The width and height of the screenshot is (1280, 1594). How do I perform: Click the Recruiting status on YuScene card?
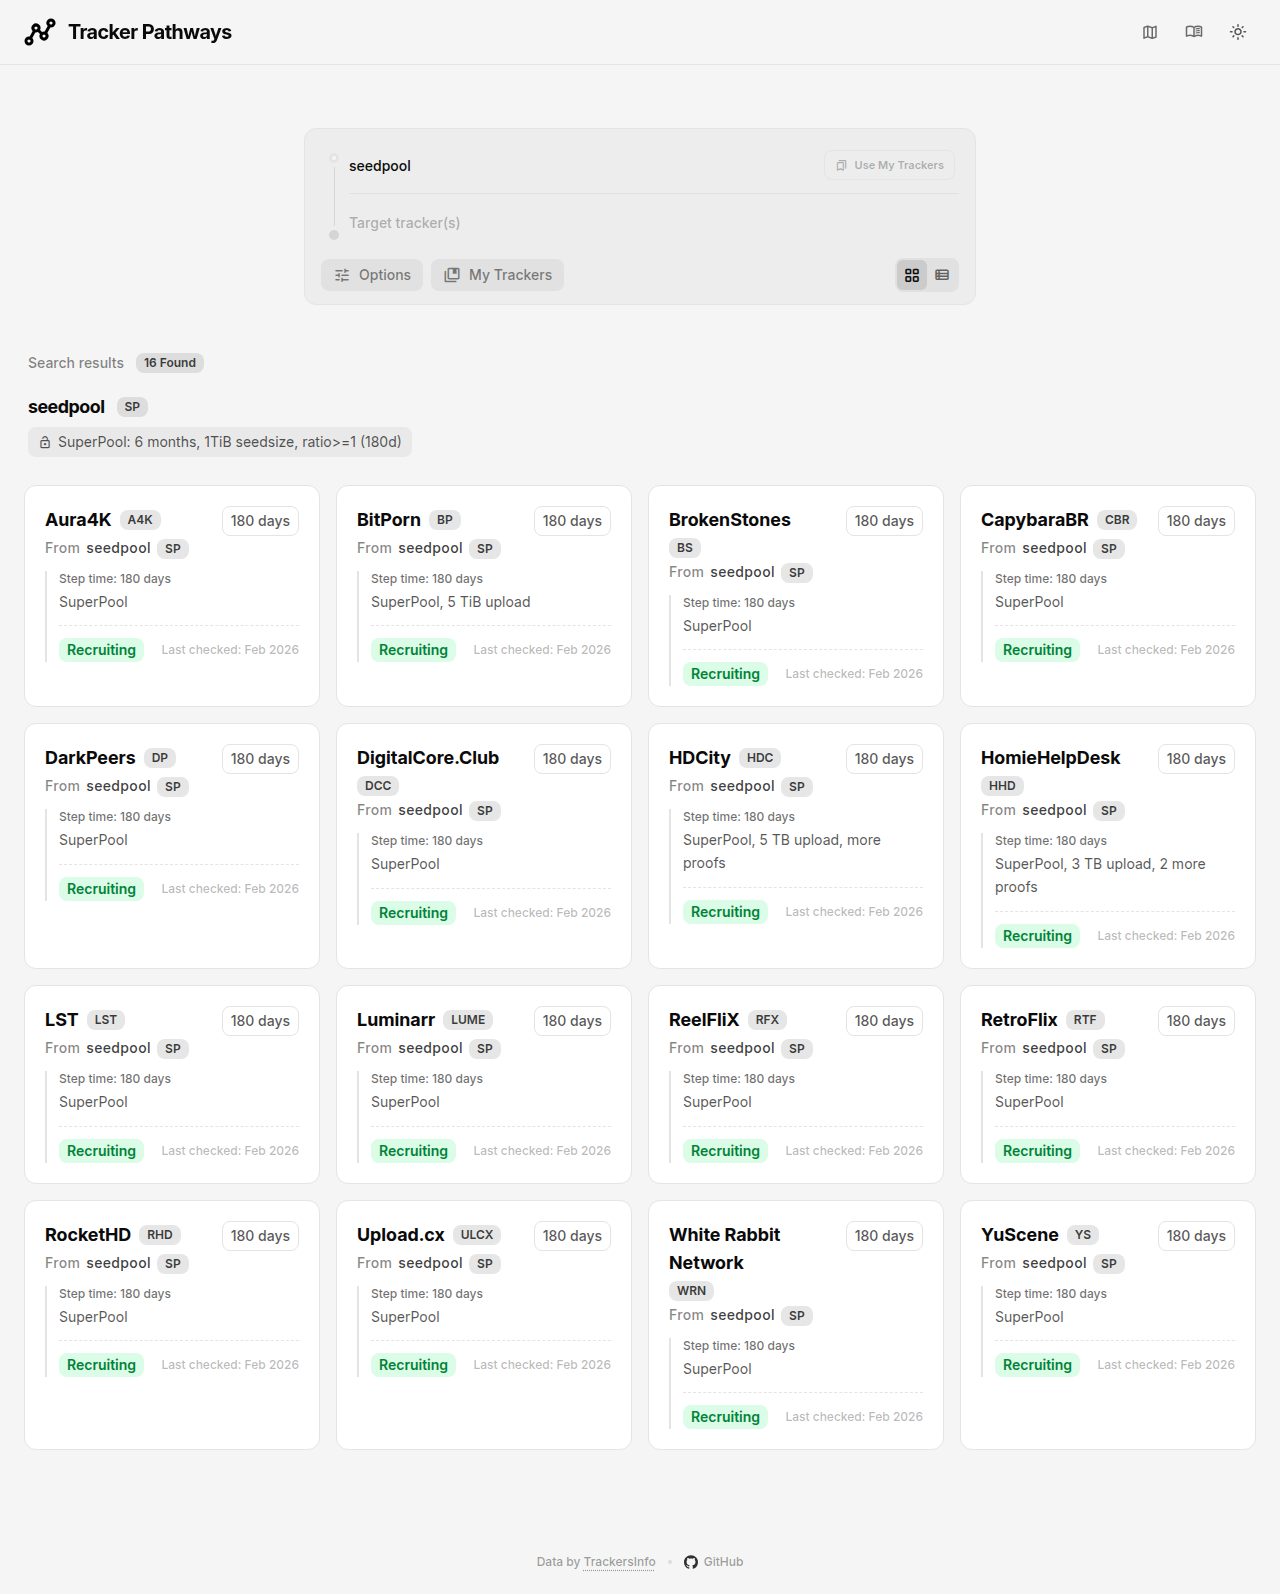(1037, 1365)
